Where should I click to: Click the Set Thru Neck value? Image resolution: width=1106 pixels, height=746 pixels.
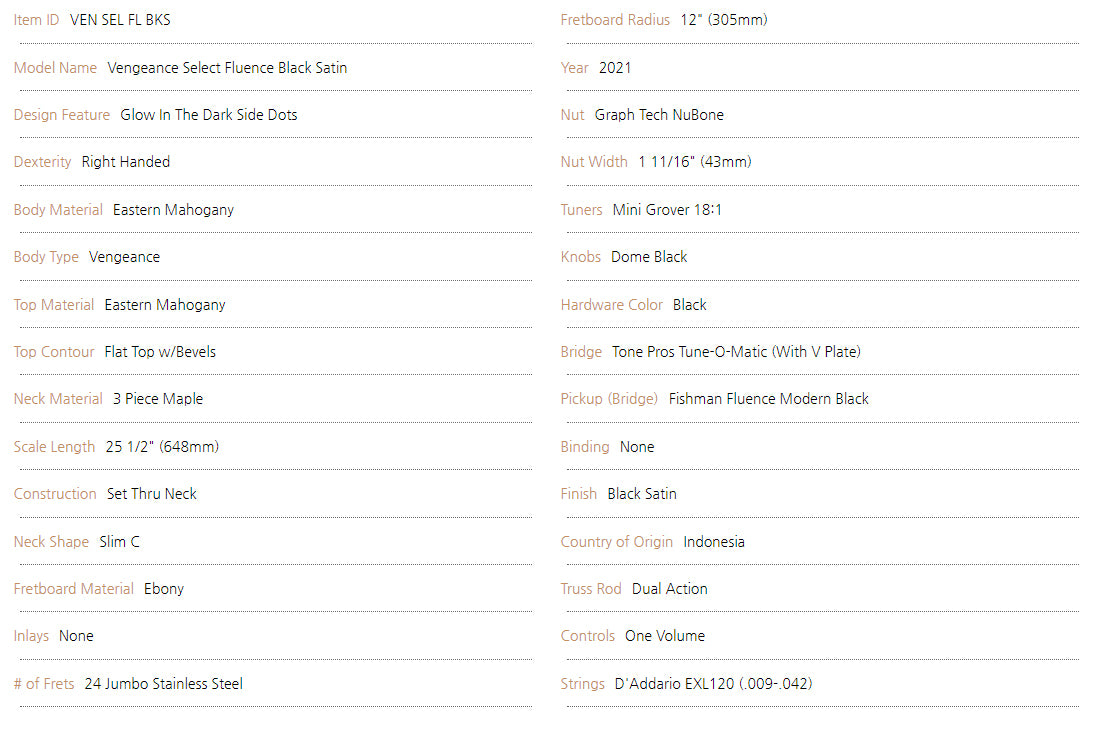click(x=151, y=494)
